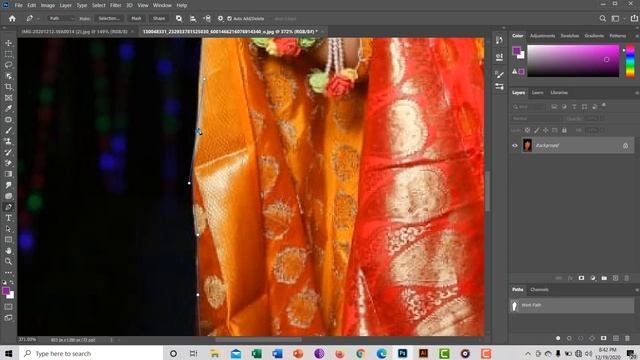This screenshot has height=360, width=640.
Task: Click the Mask button
Action: coord(136,18)
